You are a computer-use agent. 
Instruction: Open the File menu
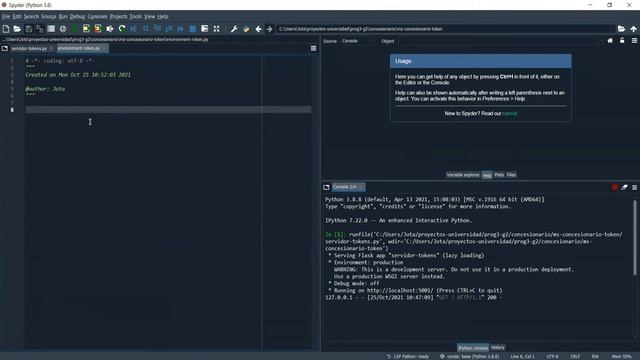(6, 16)
